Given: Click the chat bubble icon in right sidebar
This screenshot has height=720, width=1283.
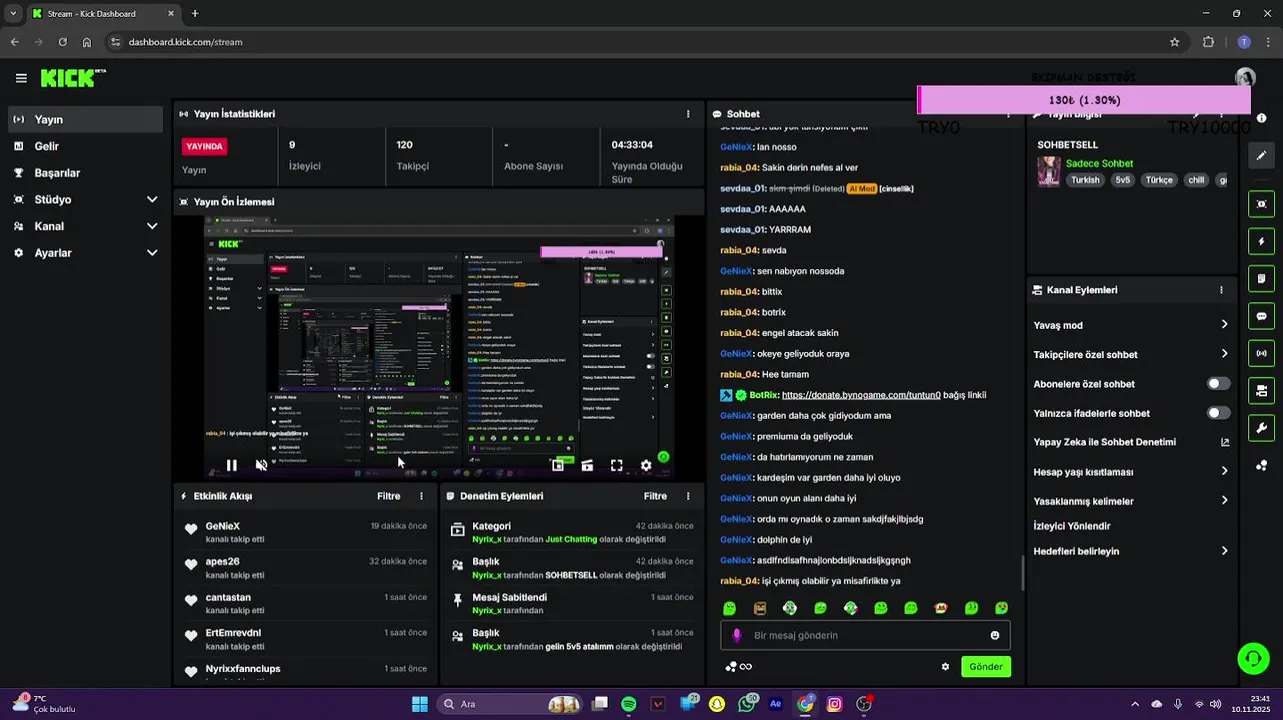Looking at the screenshot, I should tap(1261, 316).
